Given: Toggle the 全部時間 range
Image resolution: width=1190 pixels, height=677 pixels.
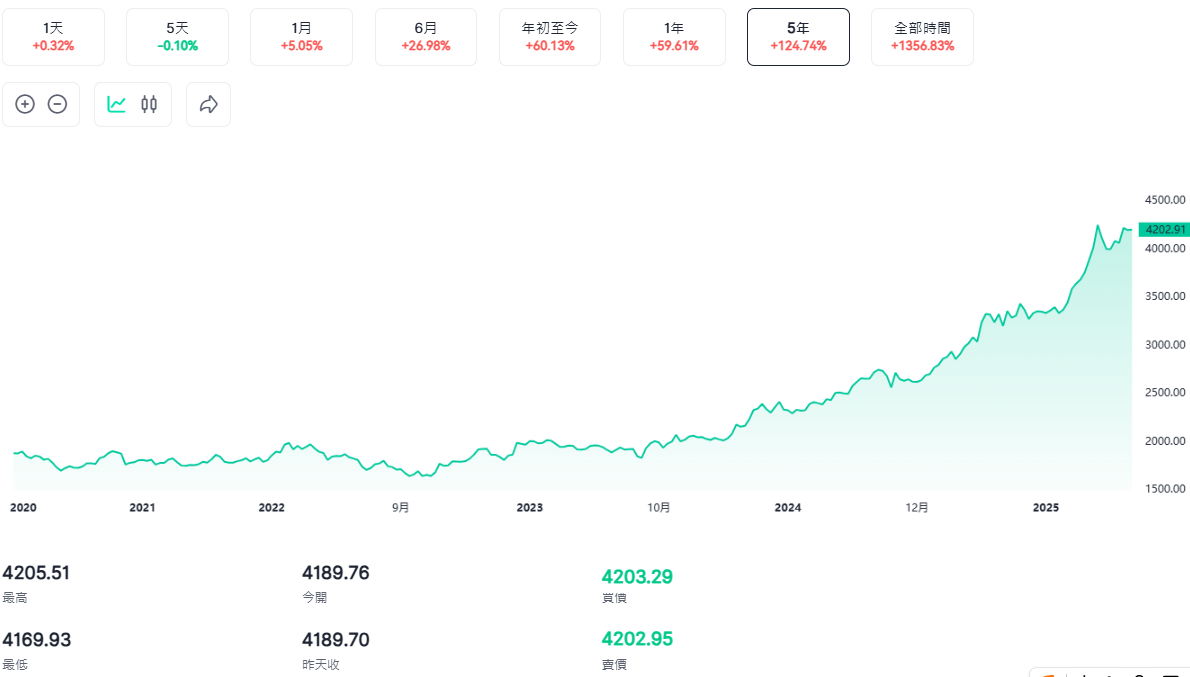Looking at the screenshot, I should coord(921,36).
